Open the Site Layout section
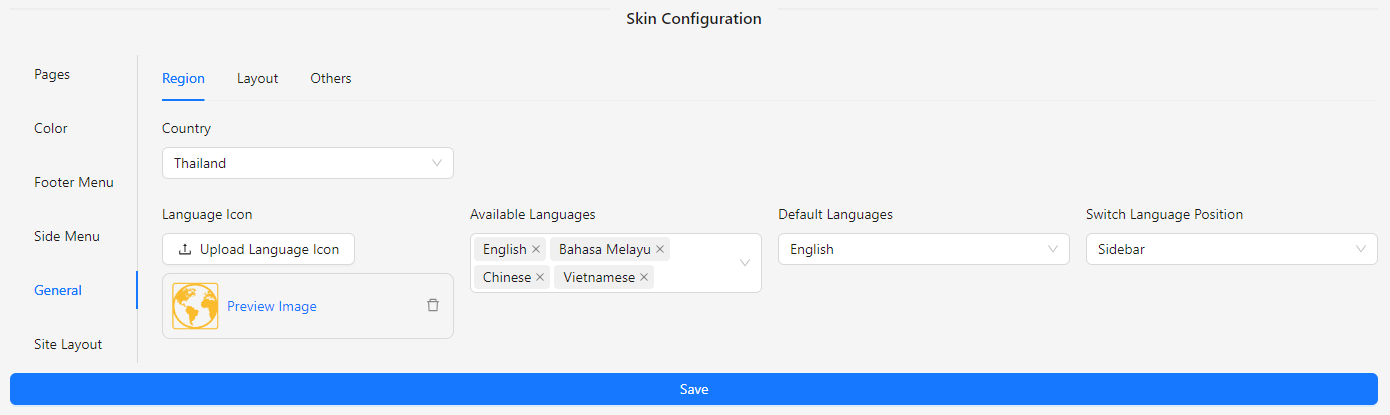1390x415 pixels. (x=68, y=344)
